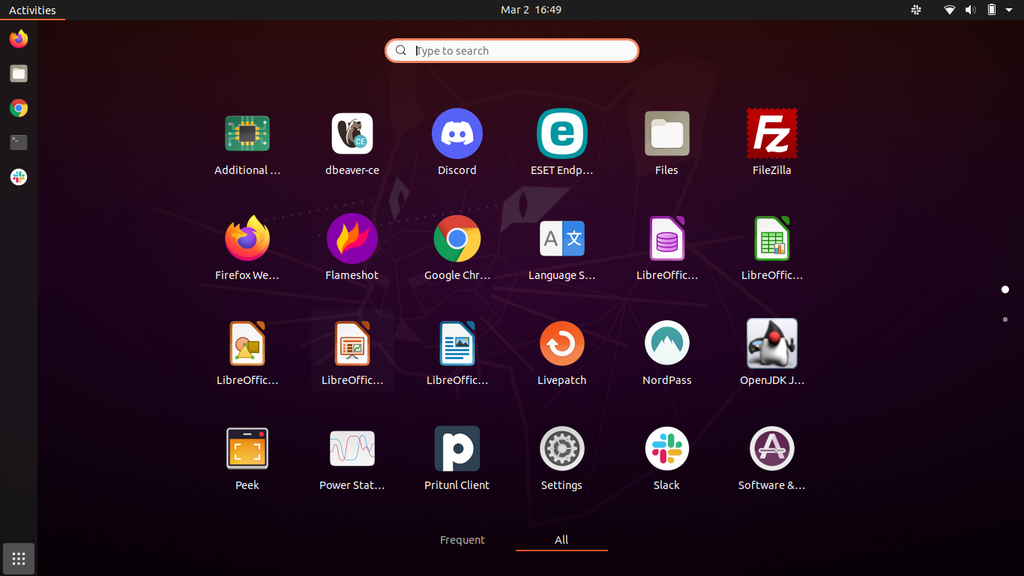Switch to the Frequent tab
The width and height of the screenshot is (1024, 576).
(x=462, y=539)
